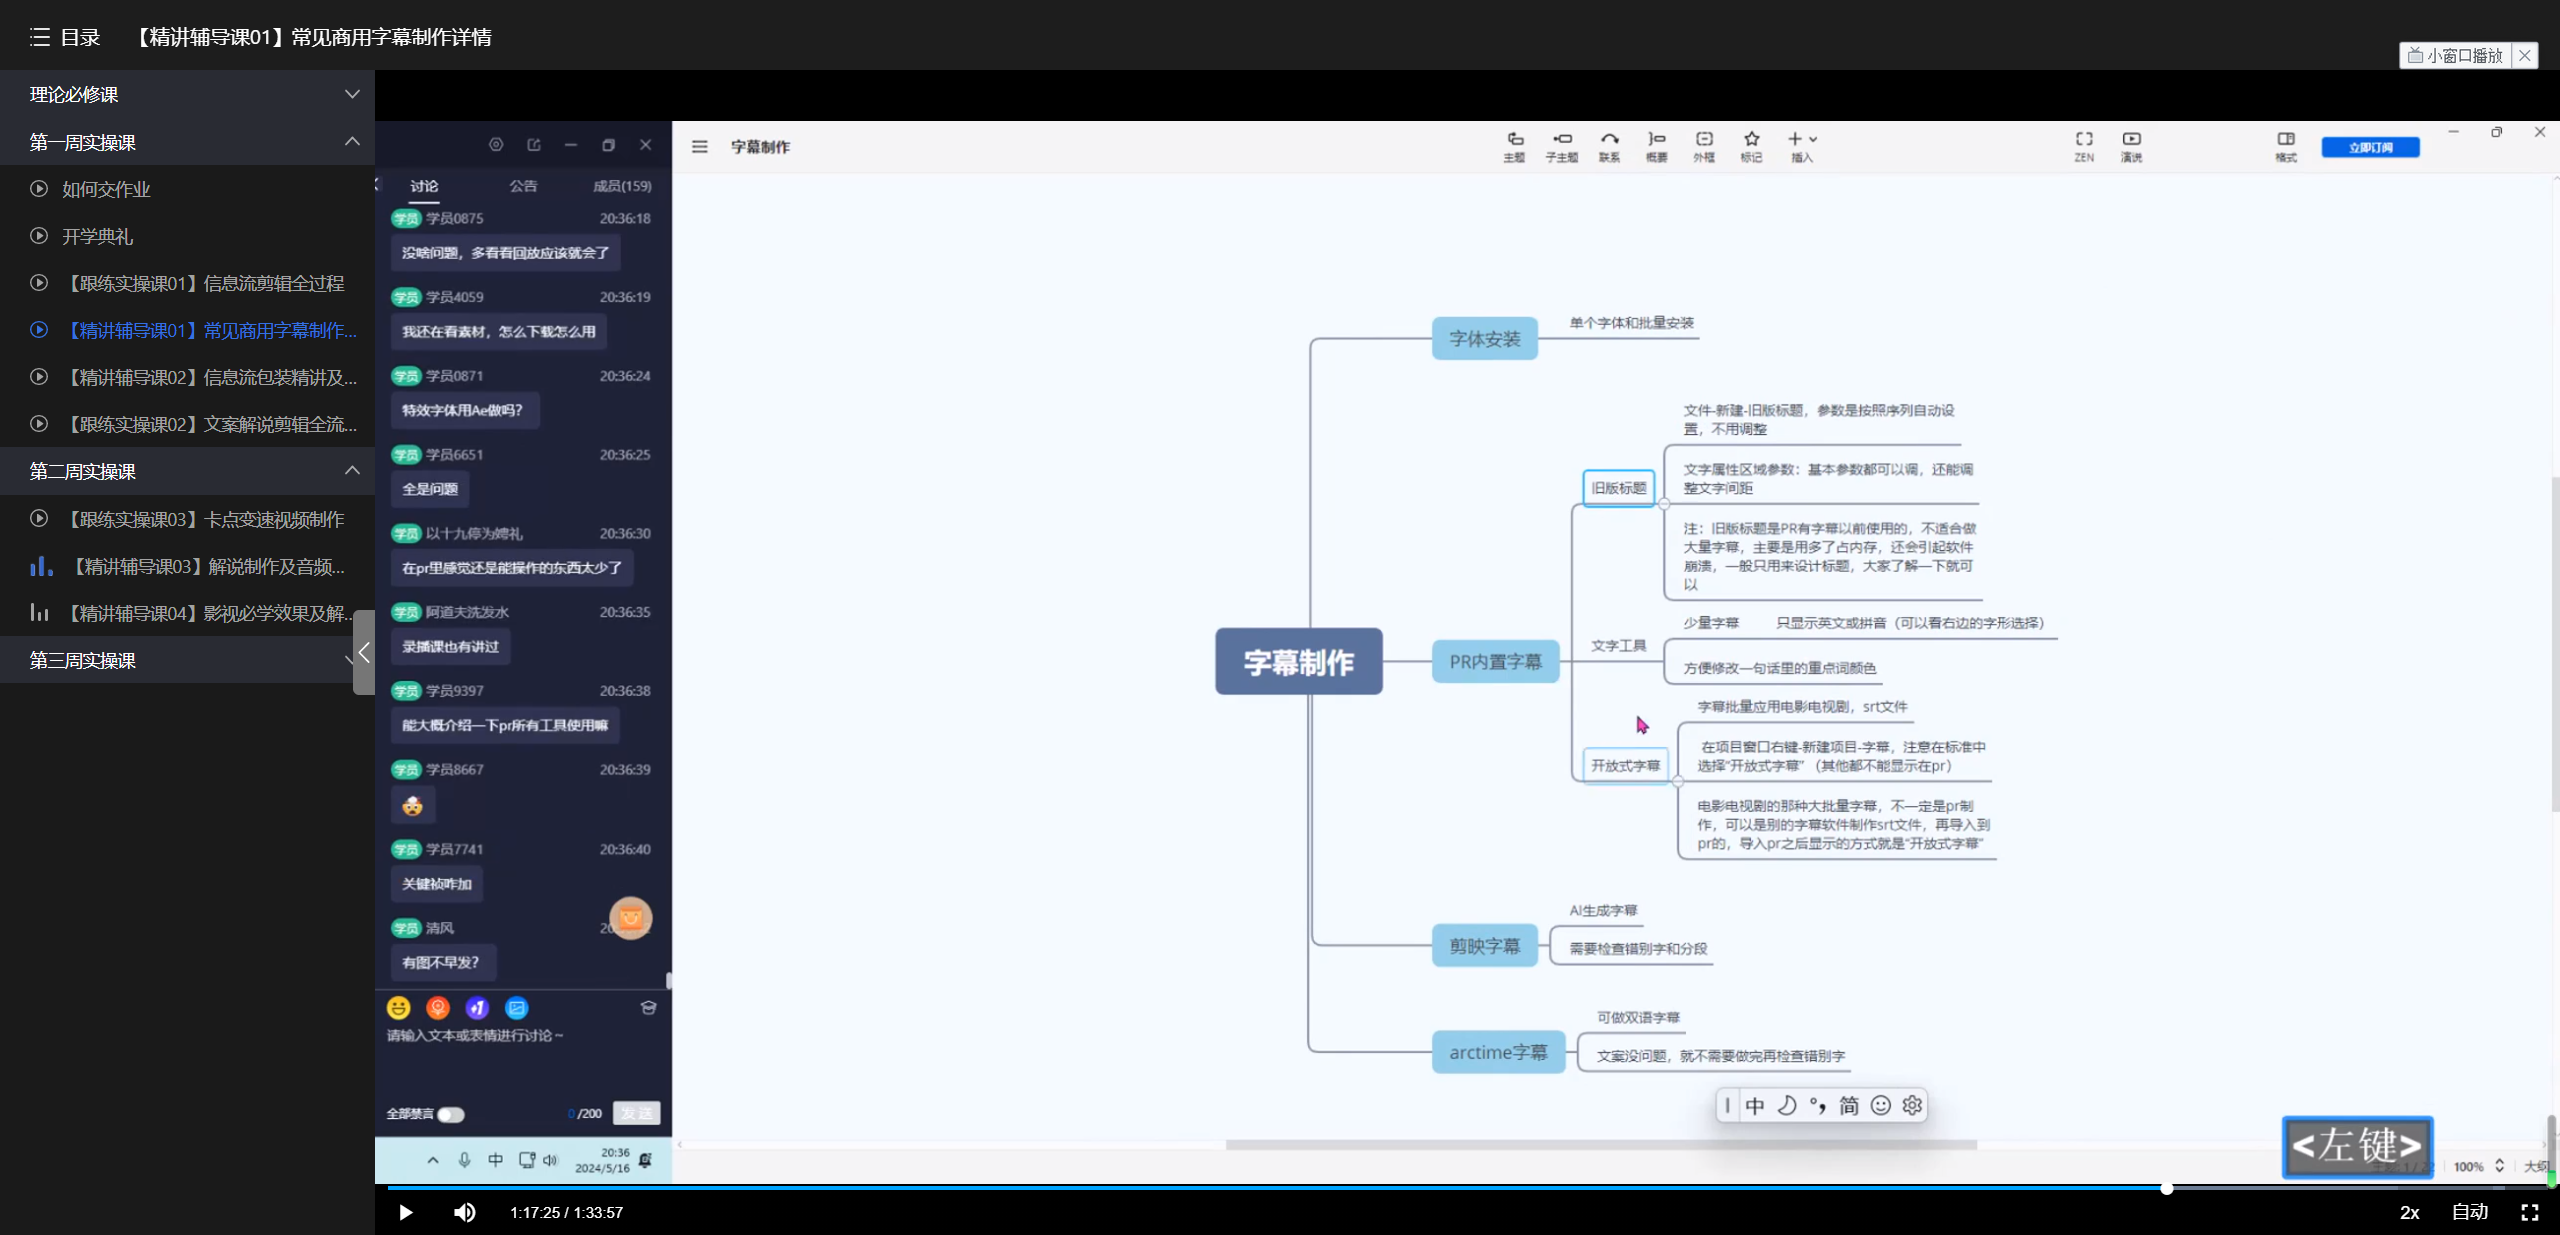Enter fullscreen mode for the video
Viewport: 2560px width, 1235px height.
[2530, 1212]
